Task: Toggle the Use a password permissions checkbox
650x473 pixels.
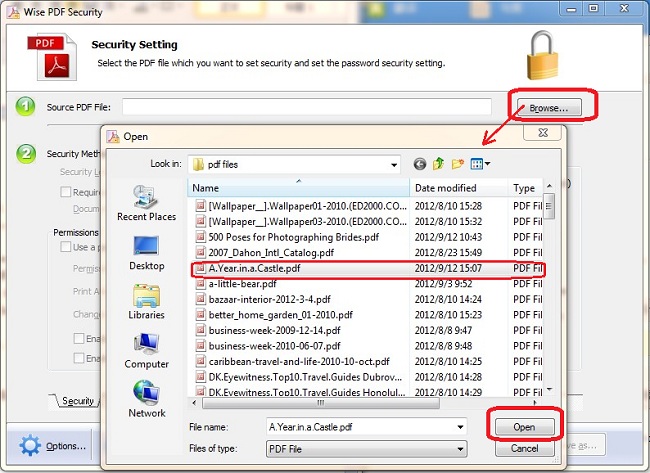Action: pyautogui.click(x=65, y=247)
